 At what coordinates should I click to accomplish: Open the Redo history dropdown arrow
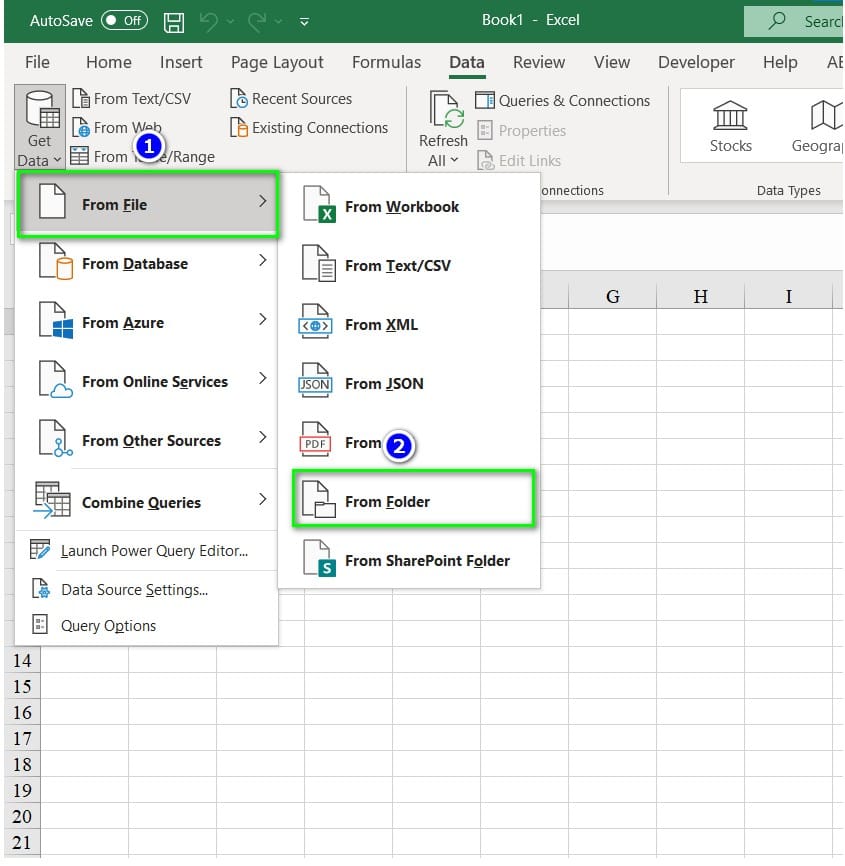[x=279, y=22]
